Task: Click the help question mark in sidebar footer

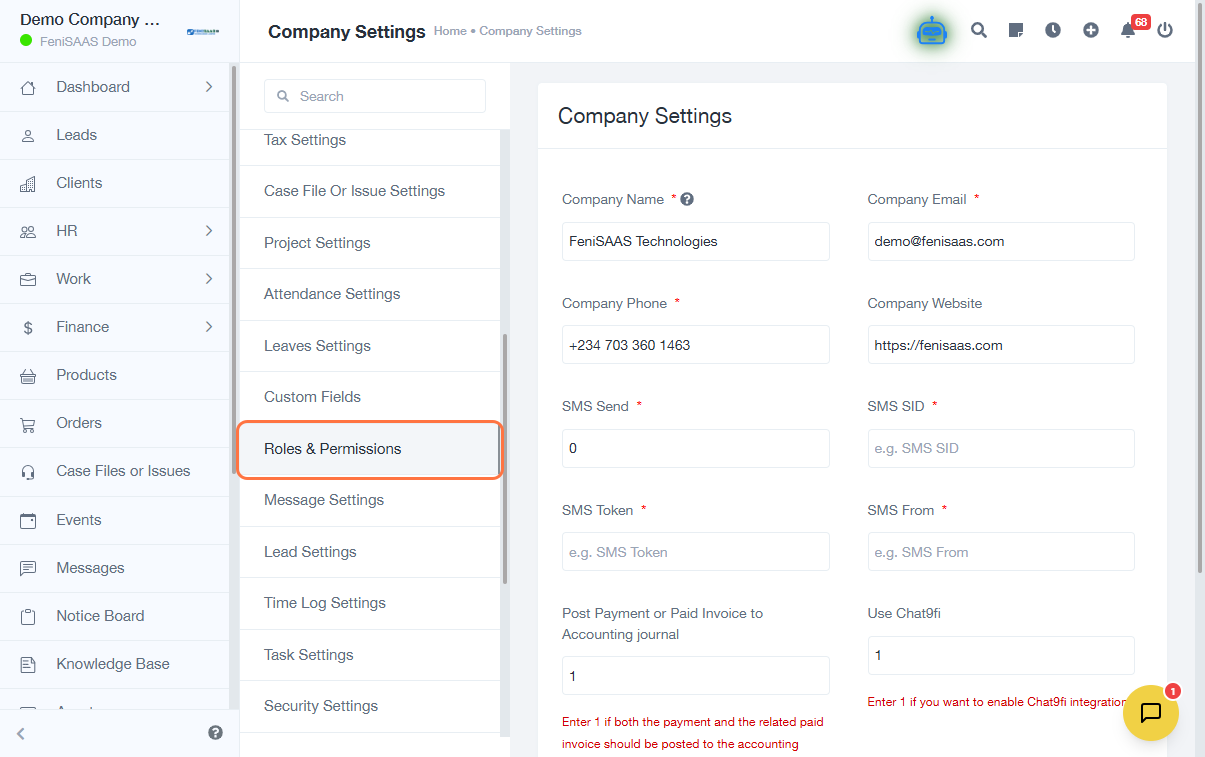Action: pyautogui.click(x=215, y=733)
